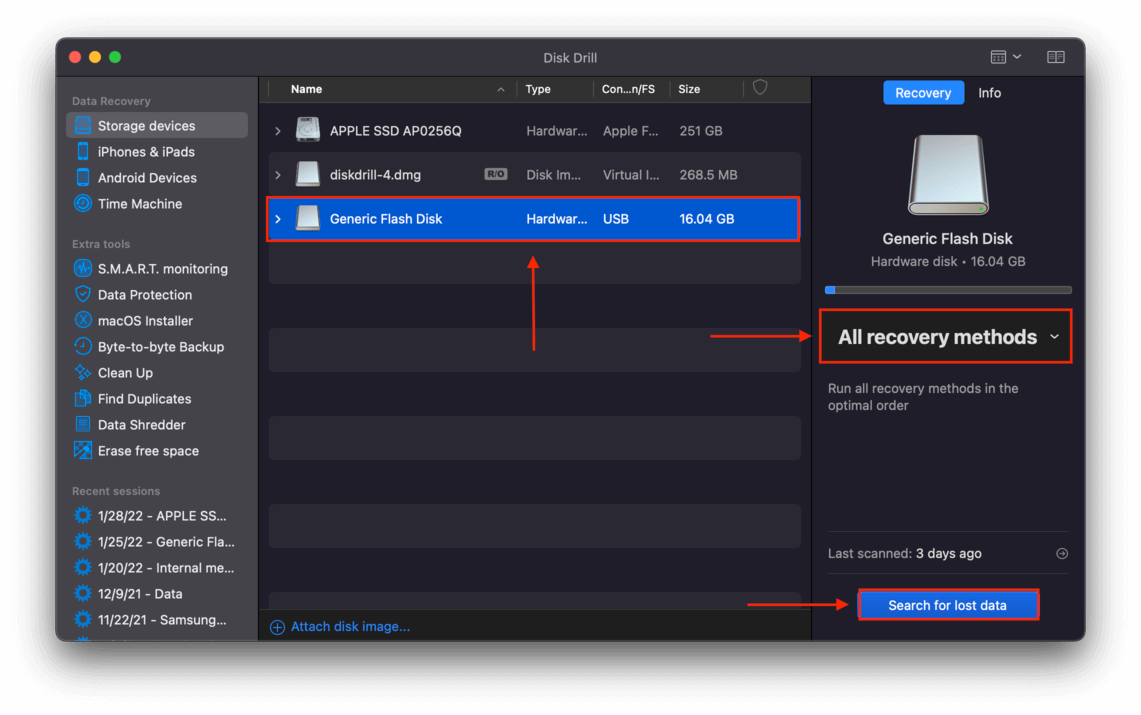1141x715 pixels.
Task: Click the disk usage progress bar
Action: pyautogui.click(x=948, y=289)
